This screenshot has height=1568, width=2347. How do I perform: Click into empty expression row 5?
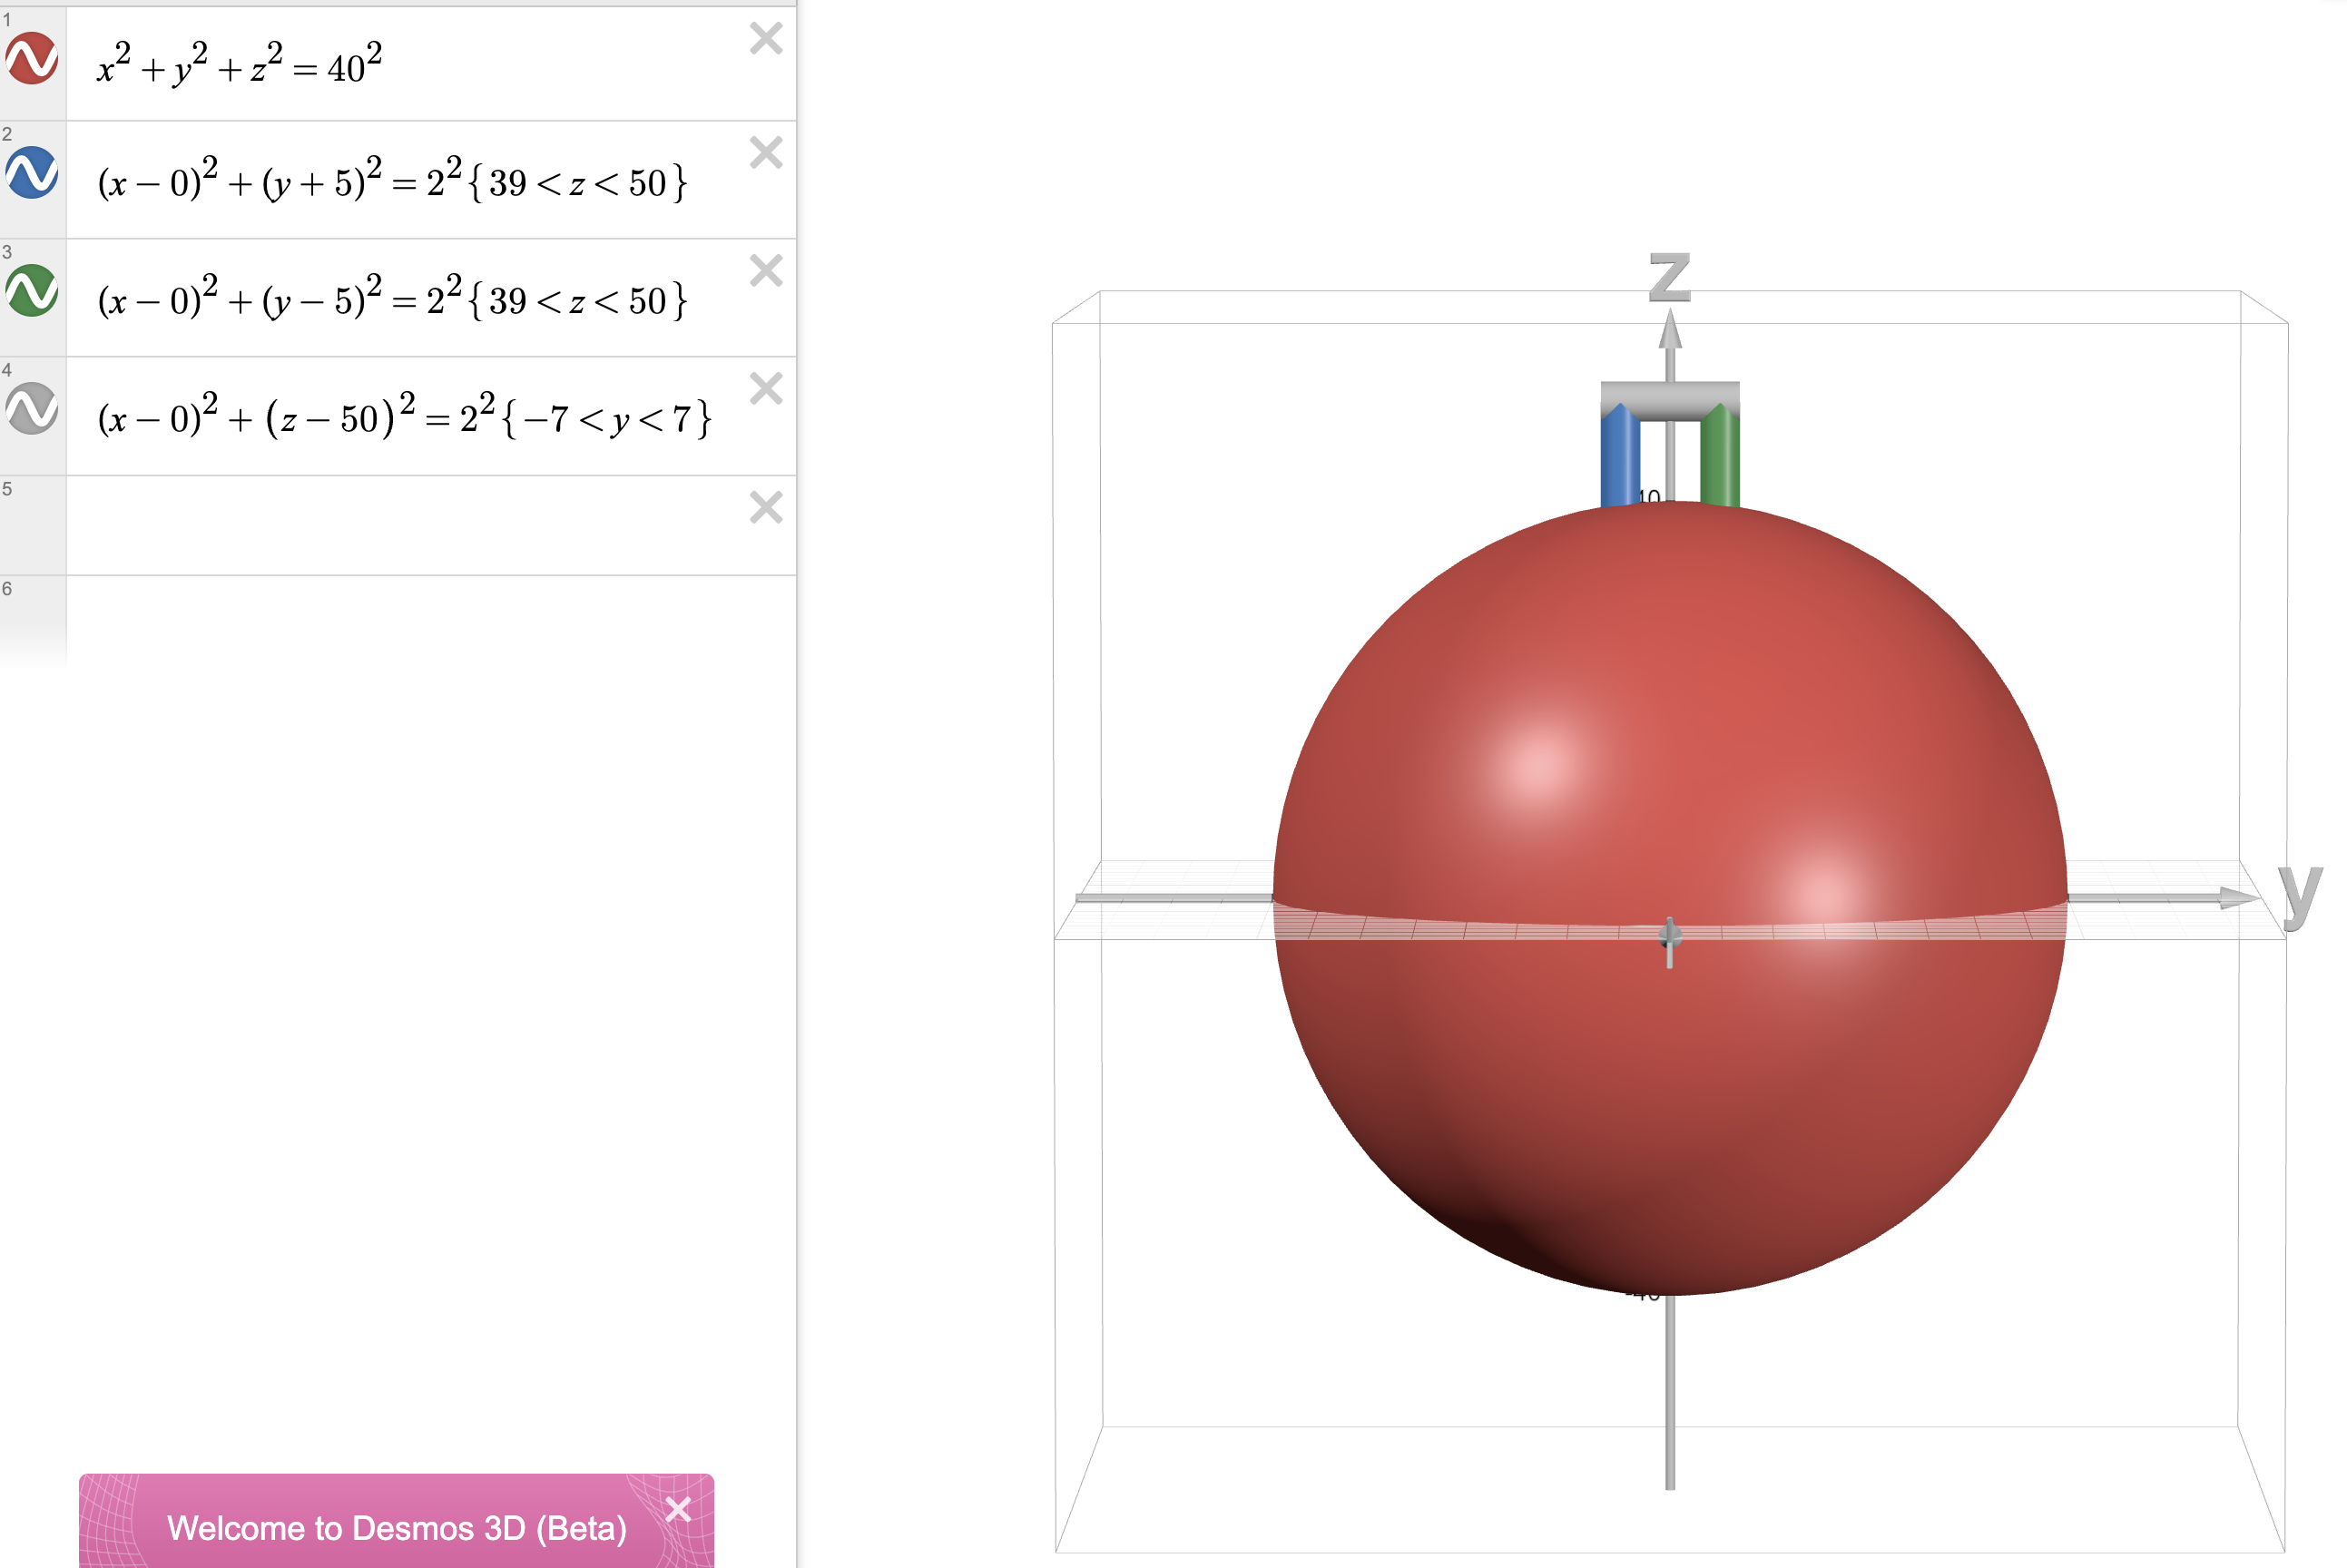point(400,525)
